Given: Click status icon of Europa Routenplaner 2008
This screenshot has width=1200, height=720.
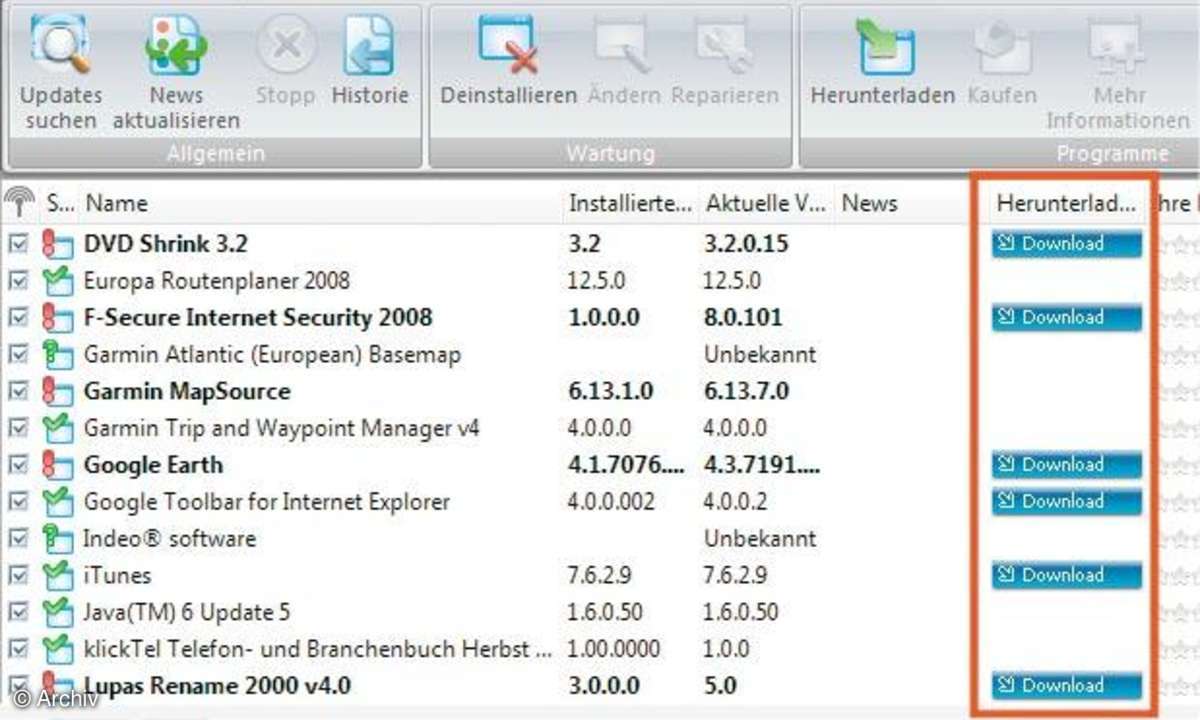Looking at the screenshot, I should [x=58, y=281].
